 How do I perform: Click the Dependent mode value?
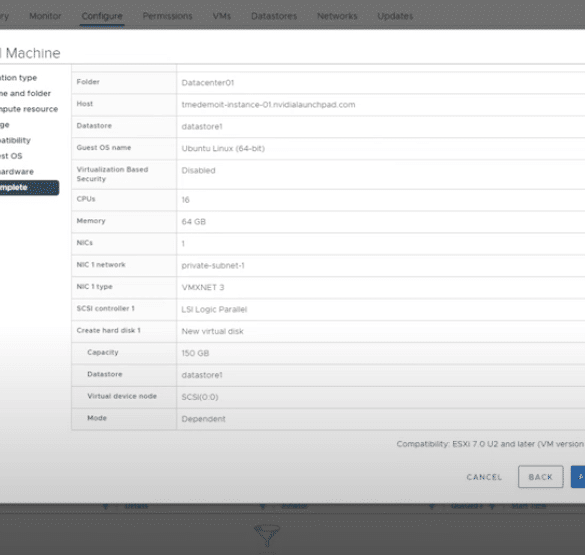(x=203, y=419)
